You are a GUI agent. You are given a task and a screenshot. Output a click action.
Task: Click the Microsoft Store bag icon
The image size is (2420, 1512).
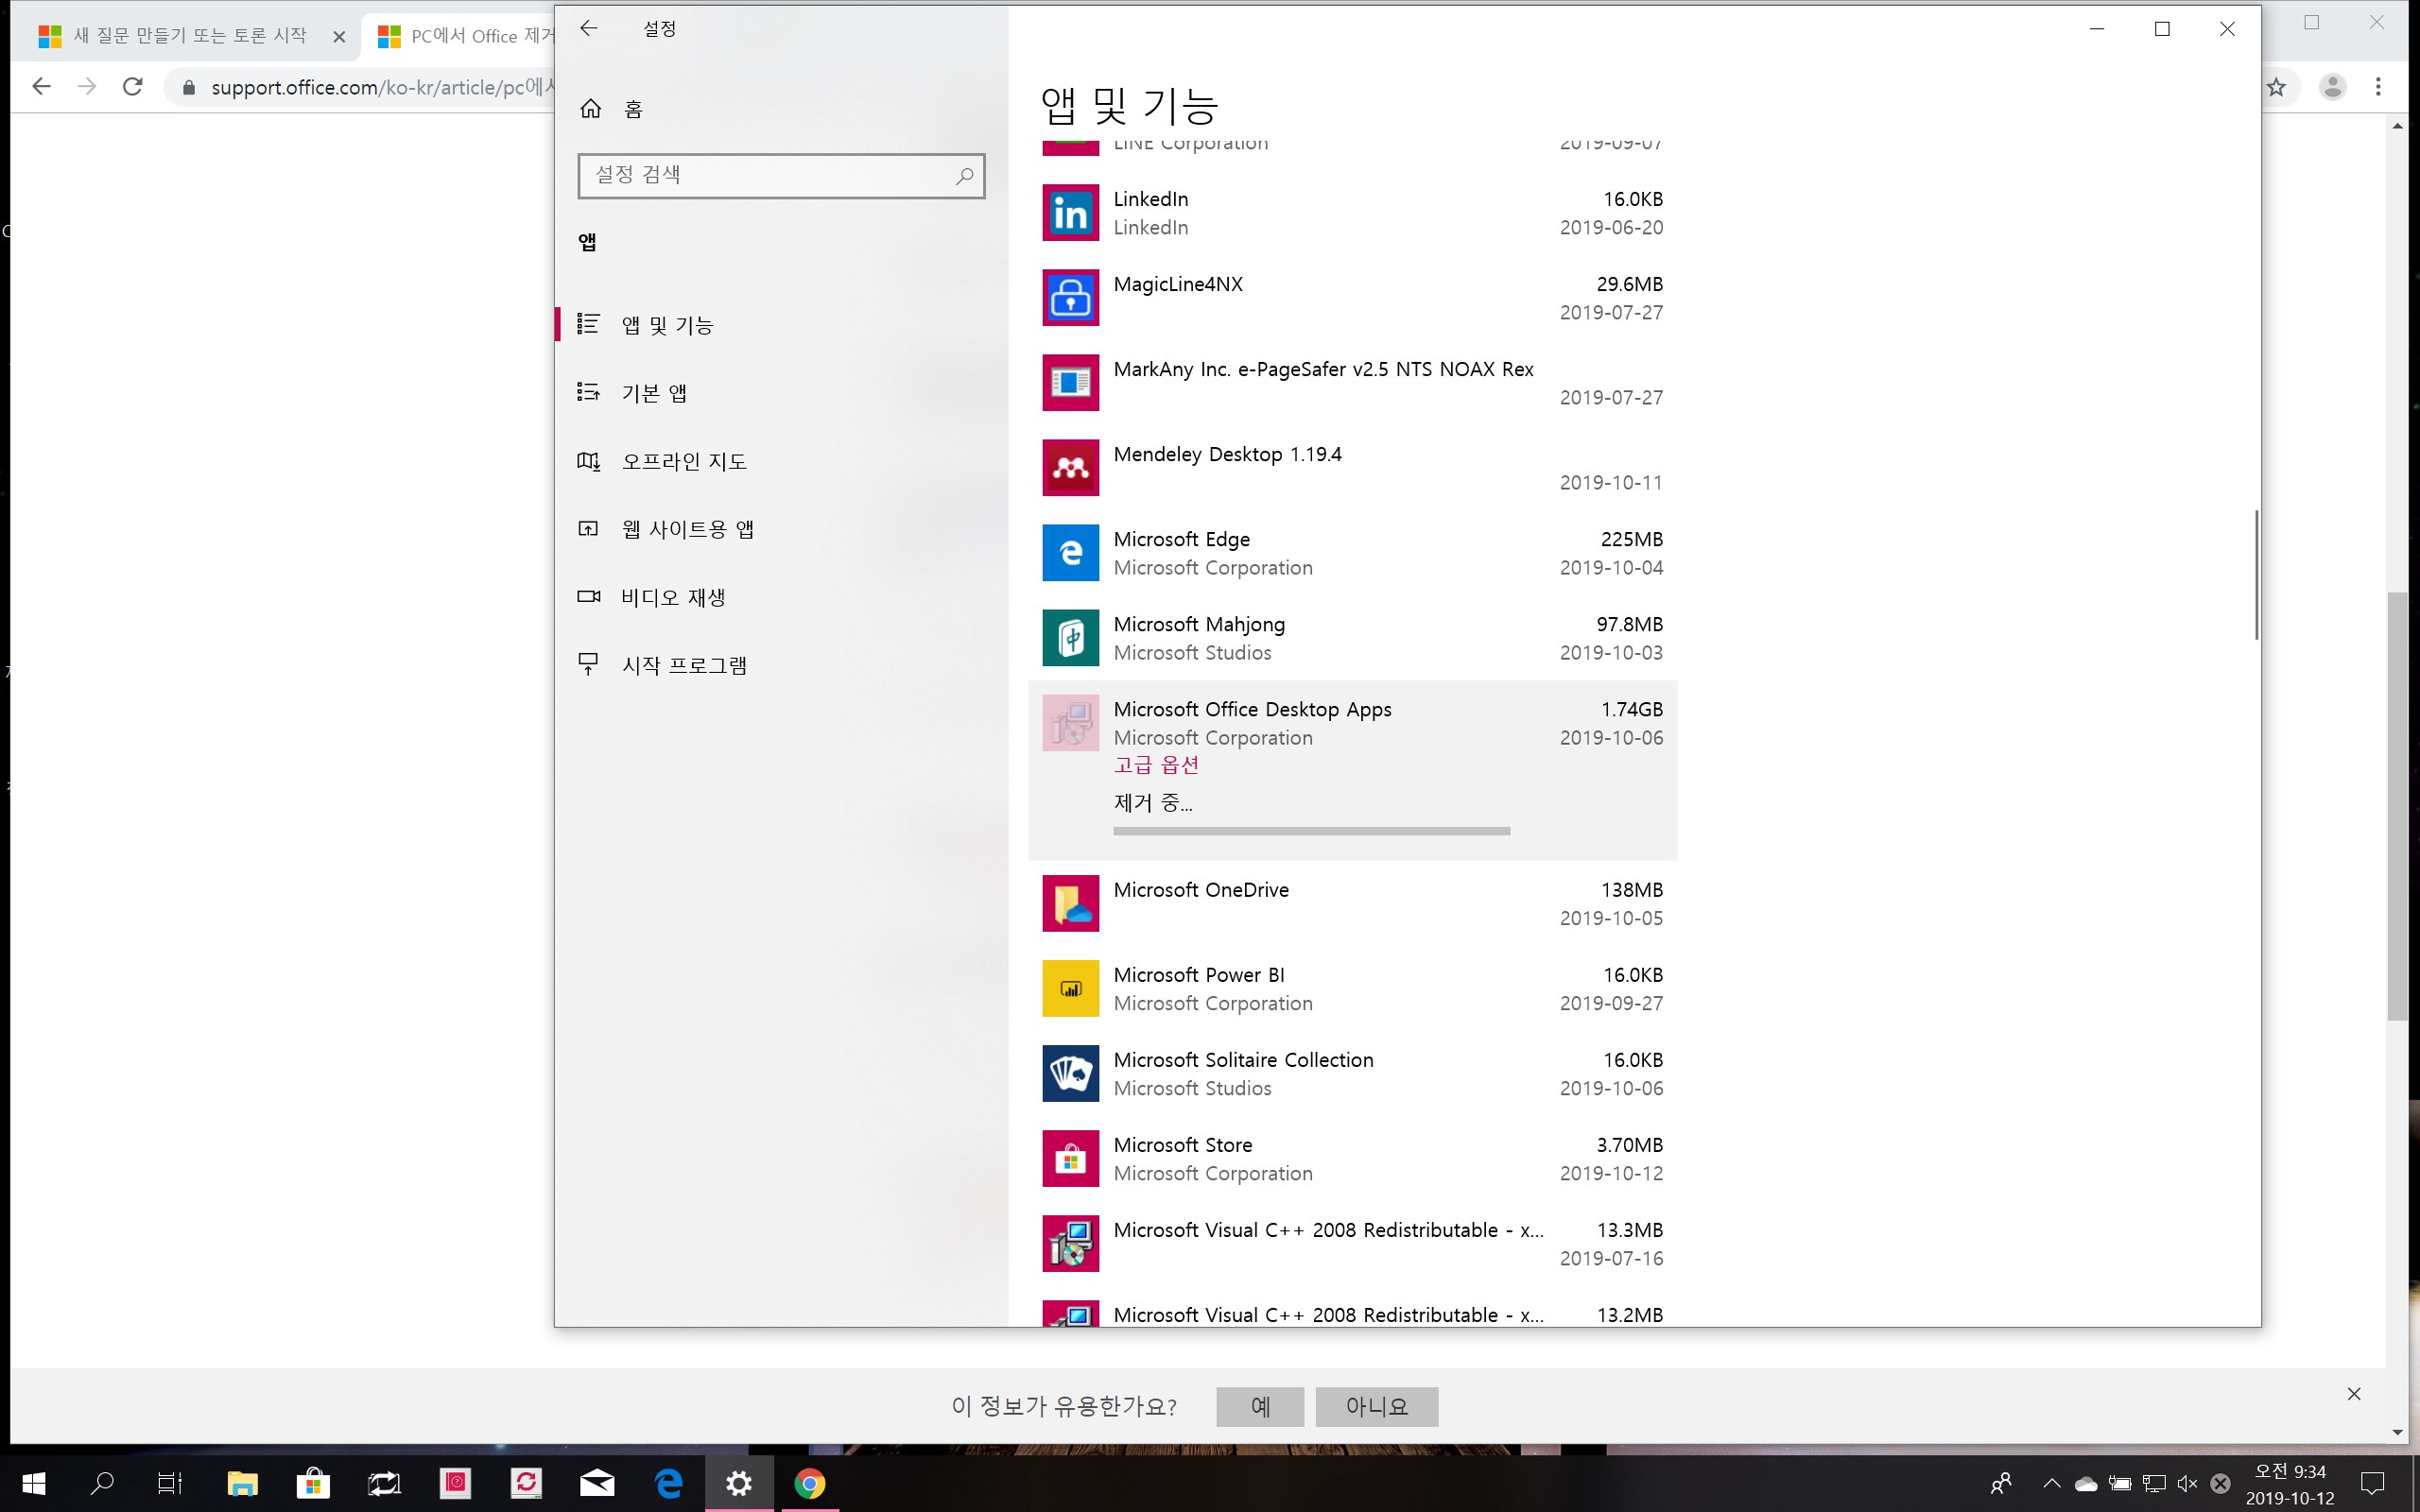[x=1070, y=1158]
